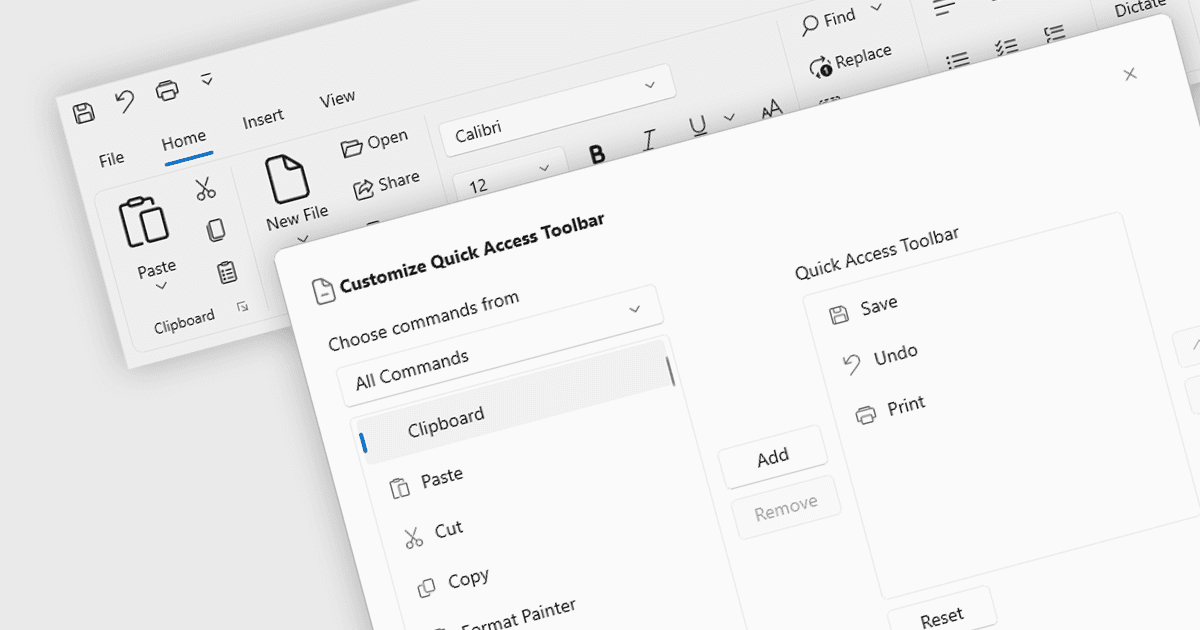Click the command list scrollbar thumb
The height and width of the screenshot is (630, 1200).
point(671,371)
